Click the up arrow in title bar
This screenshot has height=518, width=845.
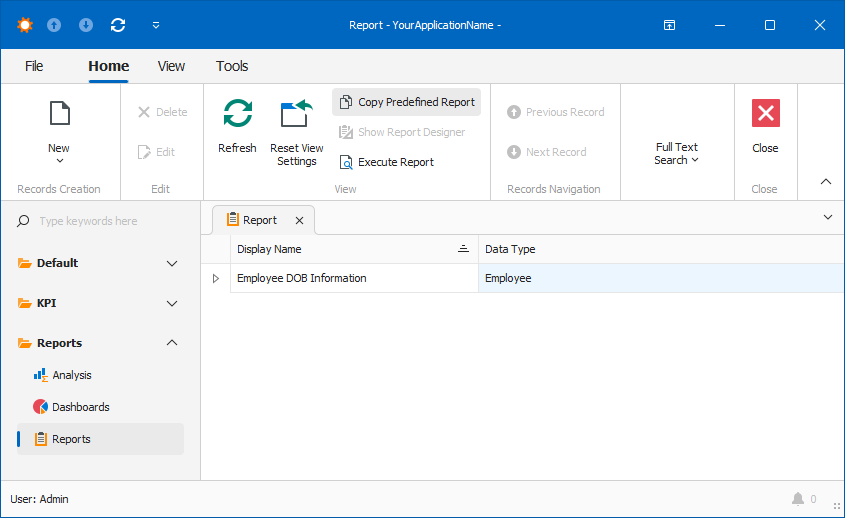pyautogui.click(x=54, y=25)
